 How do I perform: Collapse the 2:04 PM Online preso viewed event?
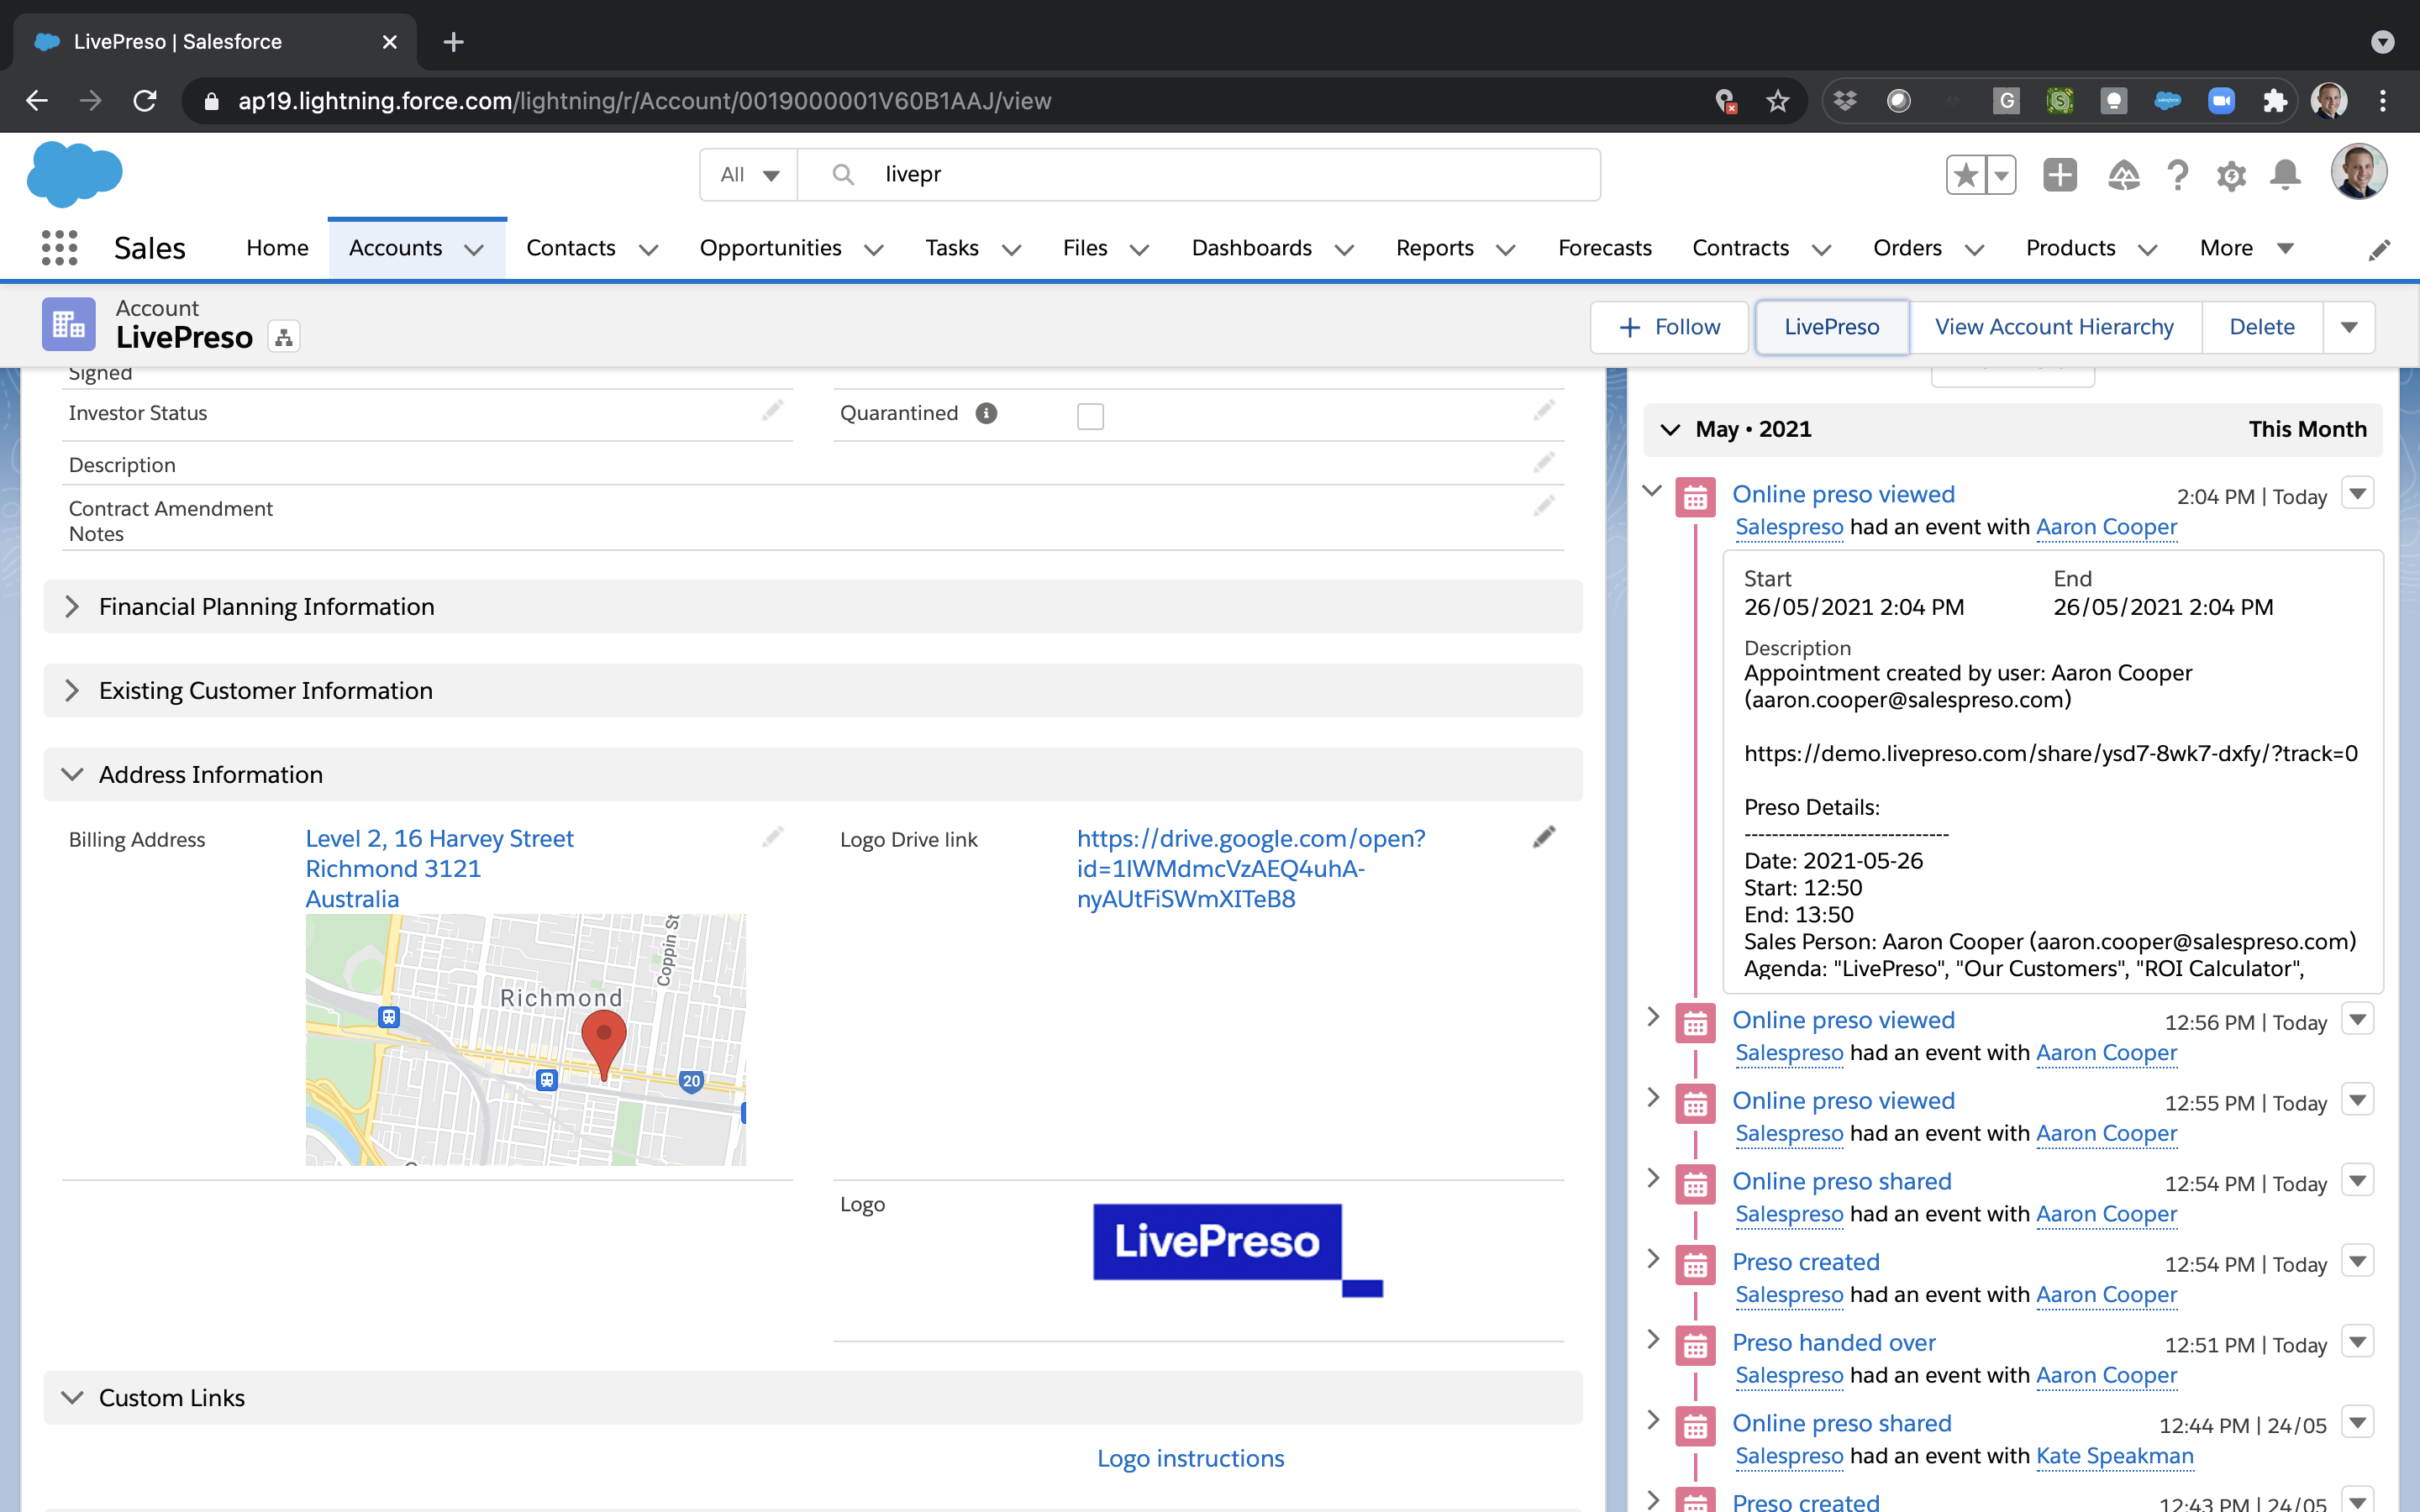pos(1653,490)
